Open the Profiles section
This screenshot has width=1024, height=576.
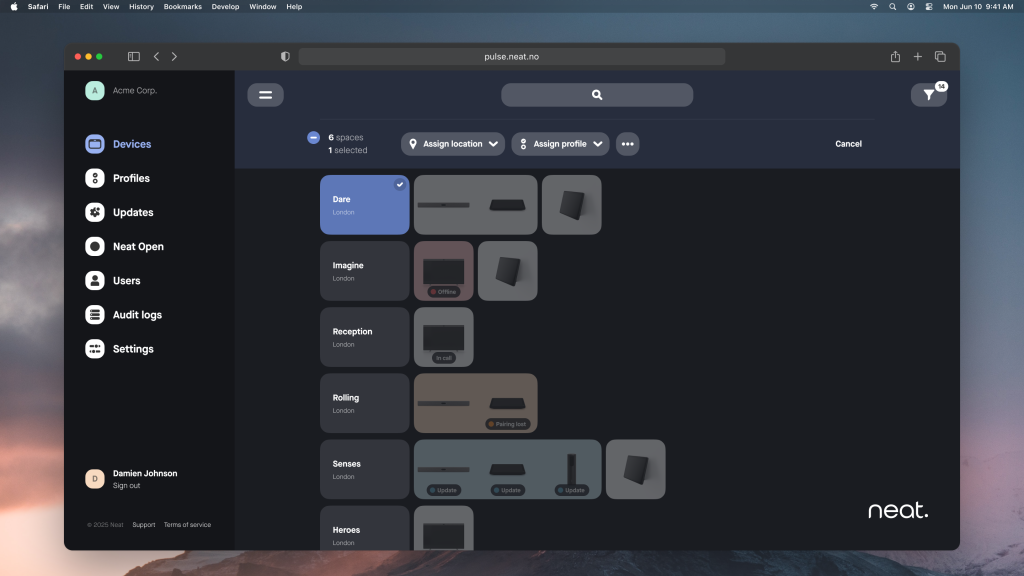pyautogui.click(x=118, y=178)
